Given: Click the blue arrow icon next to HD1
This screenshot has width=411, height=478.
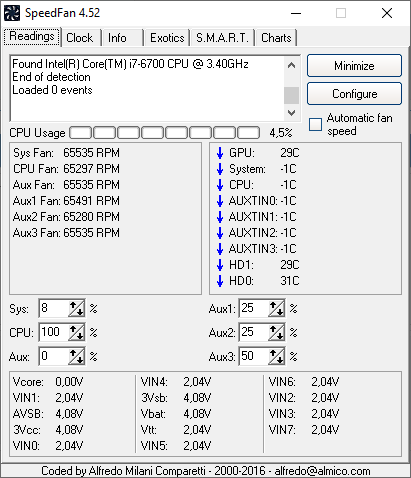Looking at the screenshot, I should [220, 265].
